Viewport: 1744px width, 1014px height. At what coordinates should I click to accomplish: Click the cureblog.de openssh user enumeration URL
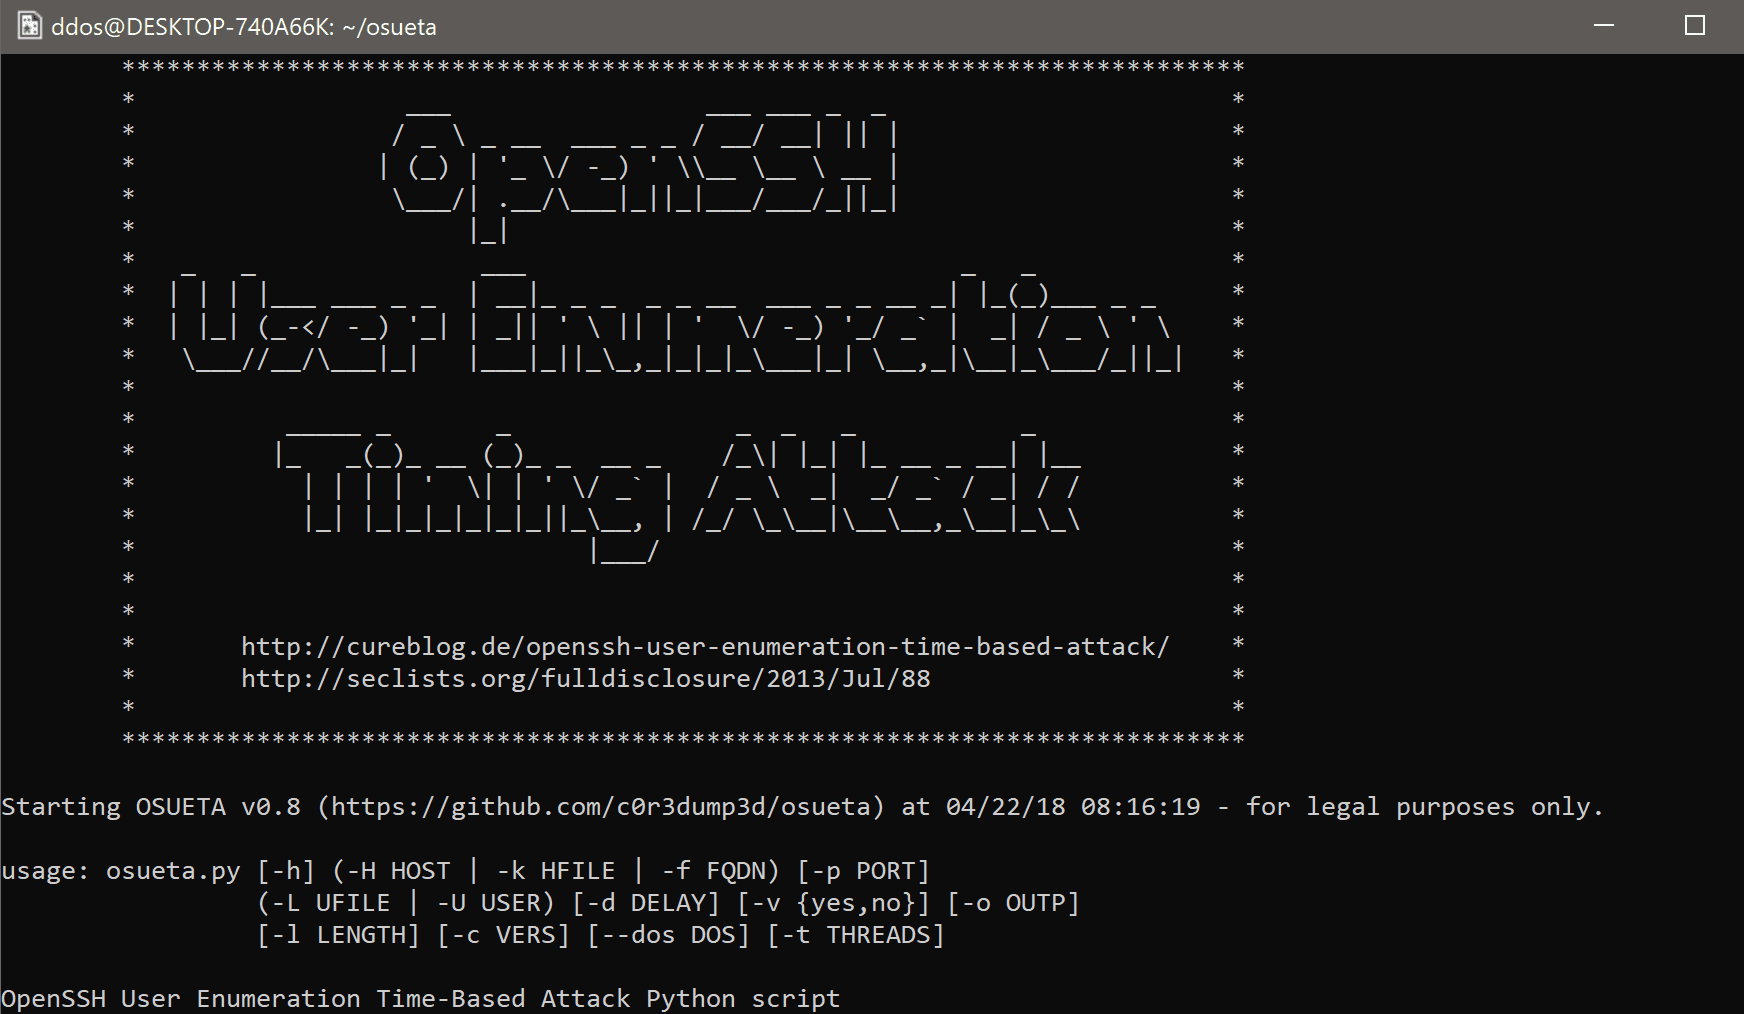705,647
